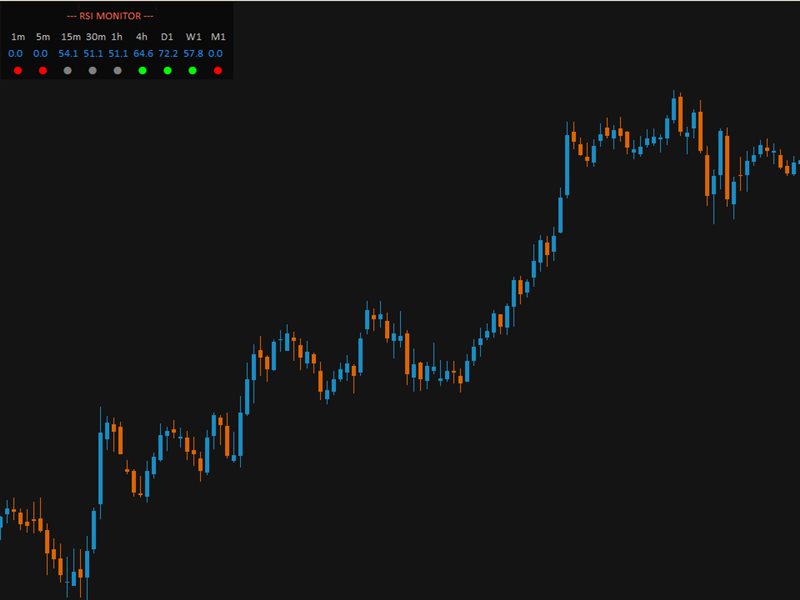Click the green status dot under W1

pos(192,70)
